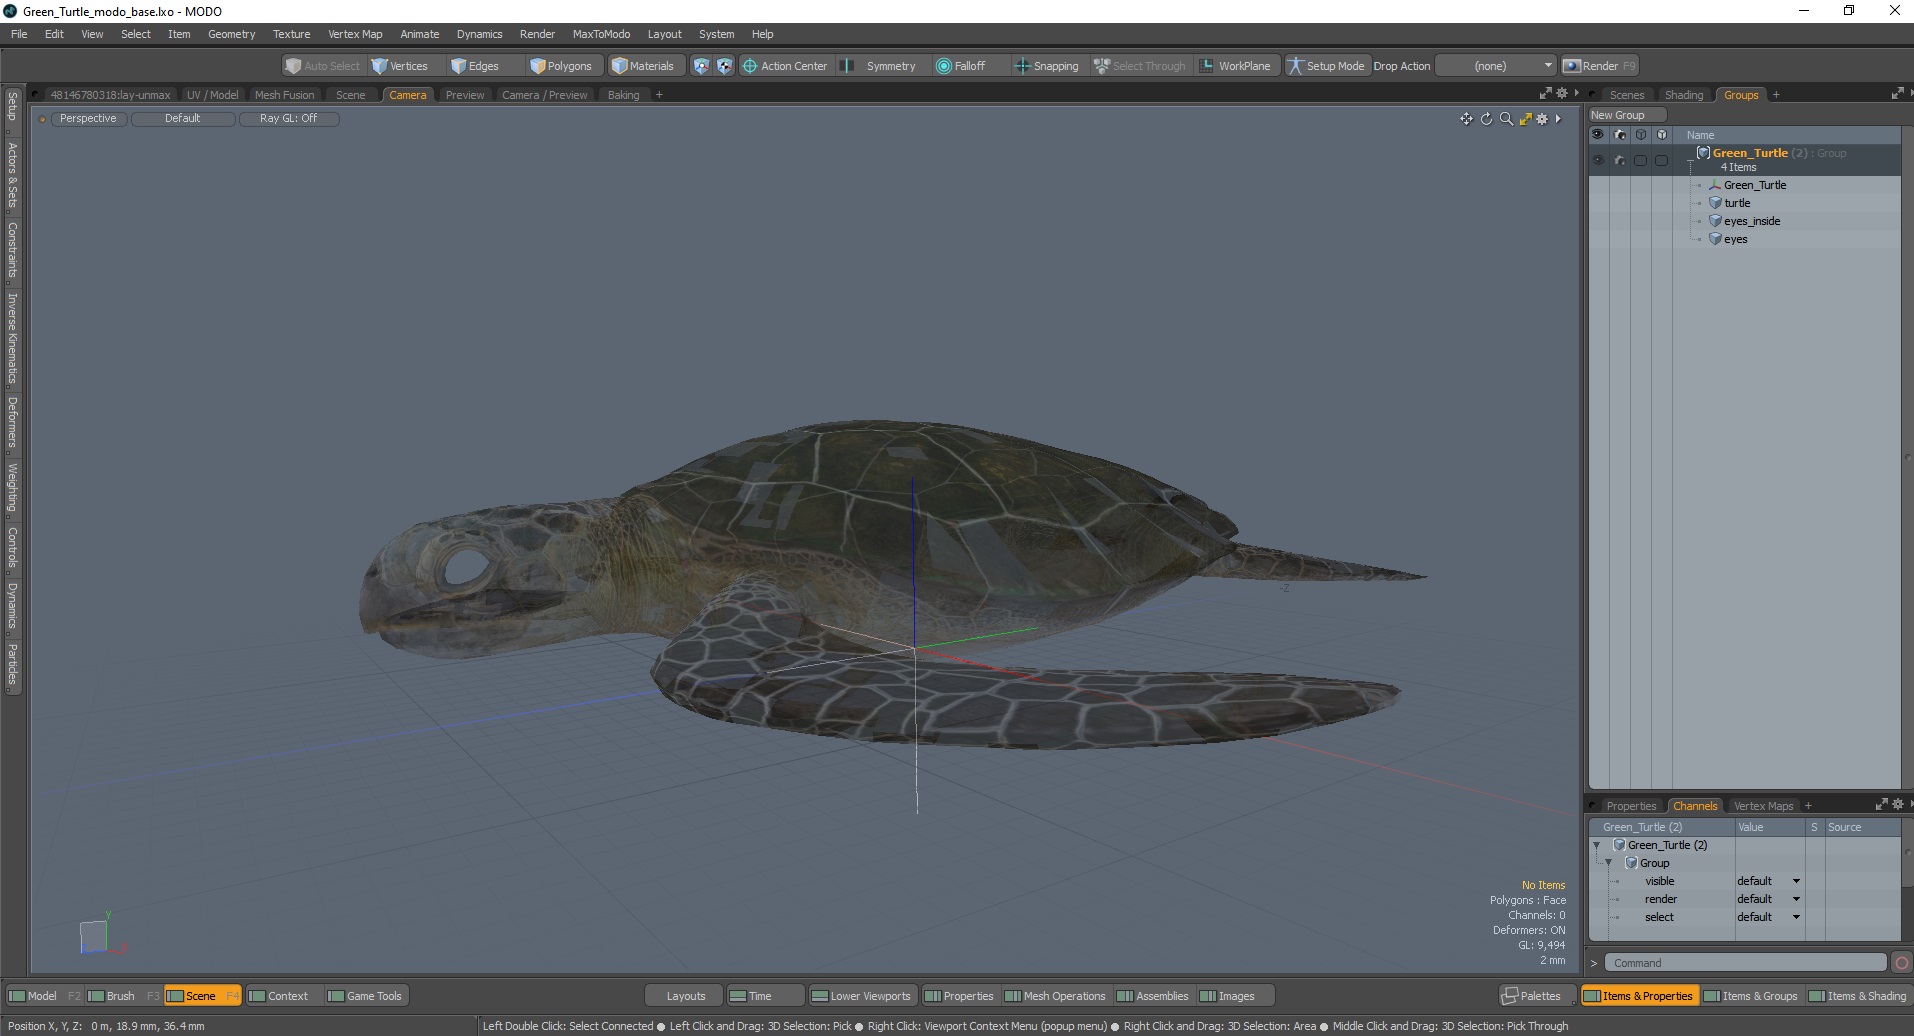The height and width of the screenshot is (1036, 1914).
Task: Open the Deformers vertical sidebar tab
Action: (12, 421)
